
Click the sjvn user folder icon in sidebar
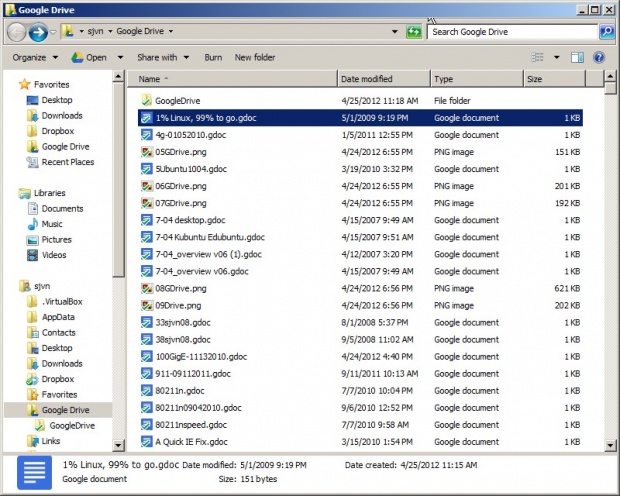coord(25,286)
